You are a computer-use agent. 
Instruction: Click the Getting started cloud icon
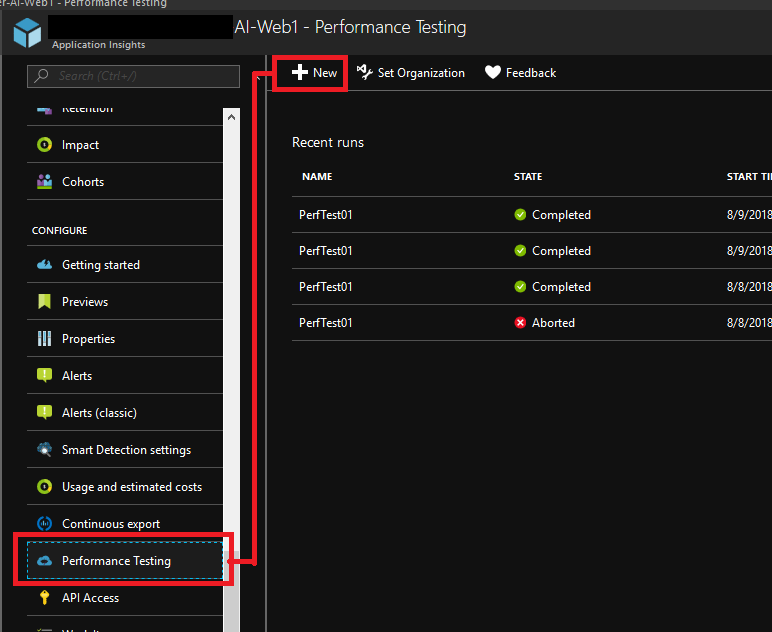pos(44,265)
